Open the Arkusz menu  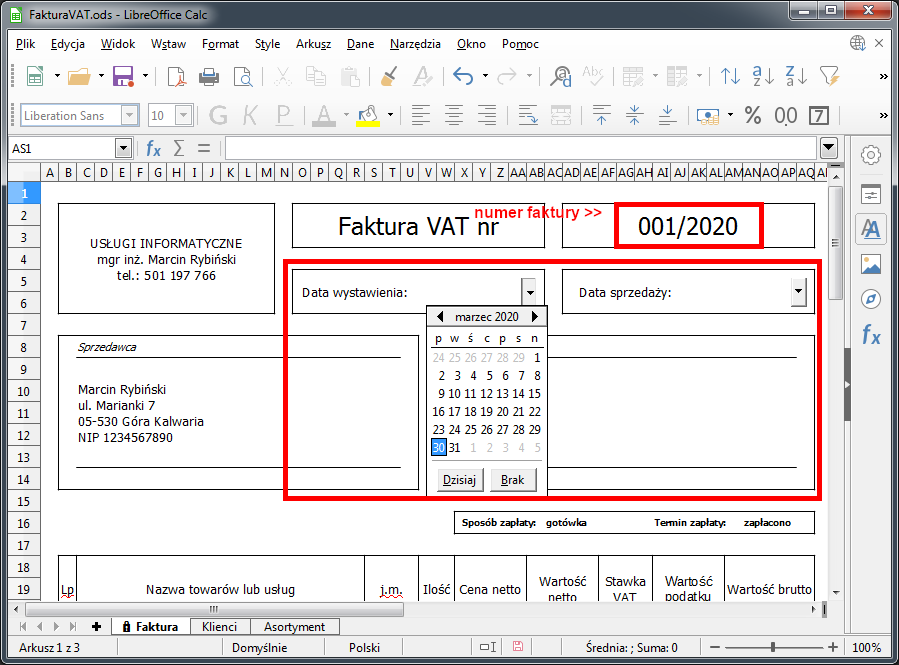(313, 44)
